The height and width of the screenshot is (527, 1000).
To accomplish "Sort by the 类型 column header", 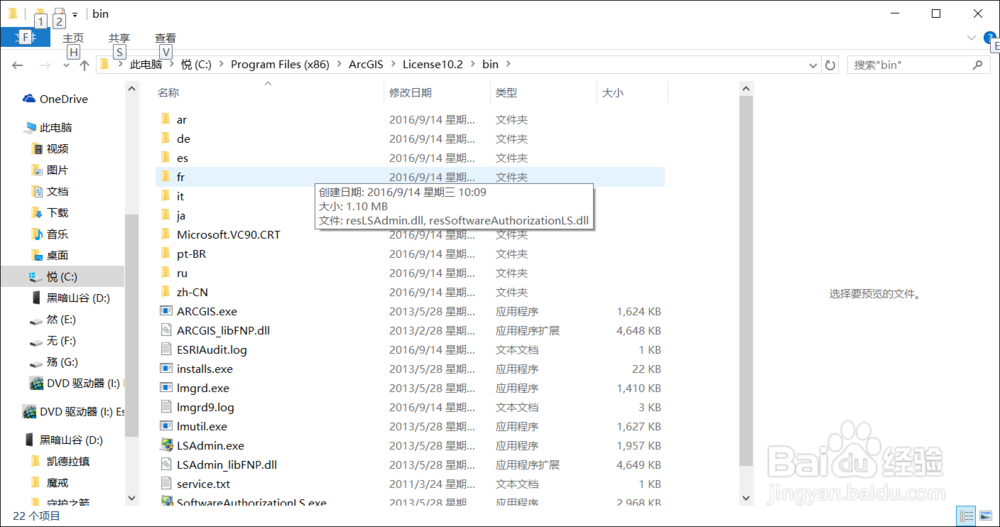I will tap(506, 93).
